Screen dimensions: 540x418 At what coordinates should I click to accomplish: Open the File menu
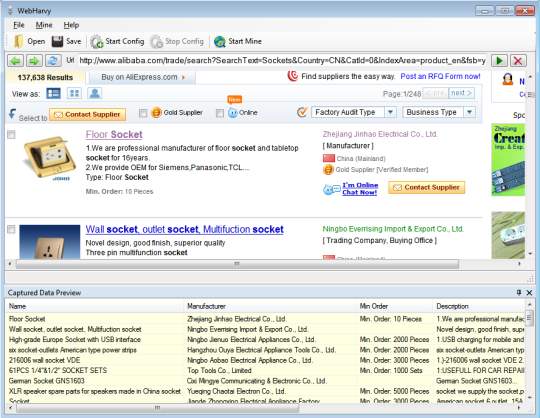[x=19, y=25]
